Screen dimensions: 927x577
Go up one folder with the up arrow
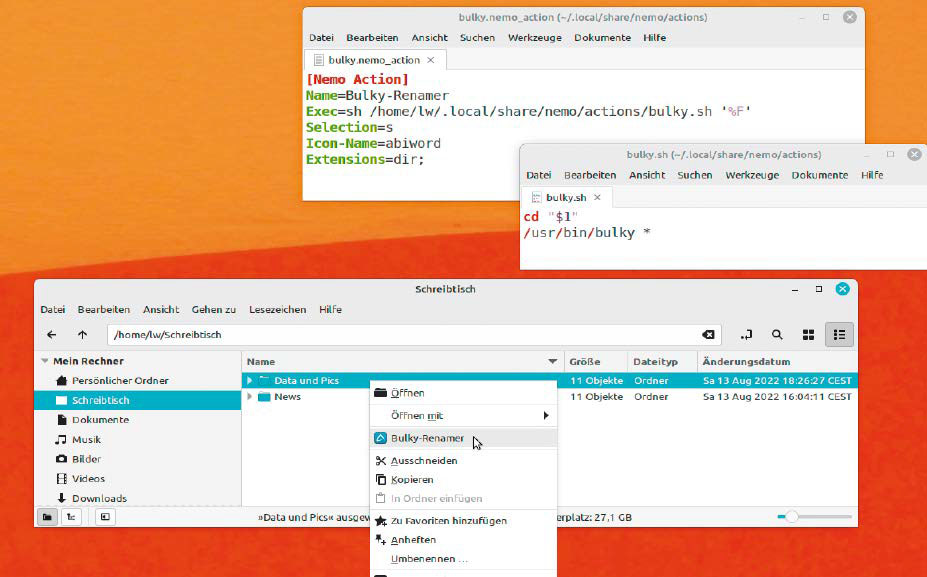[x=82, y=335]
